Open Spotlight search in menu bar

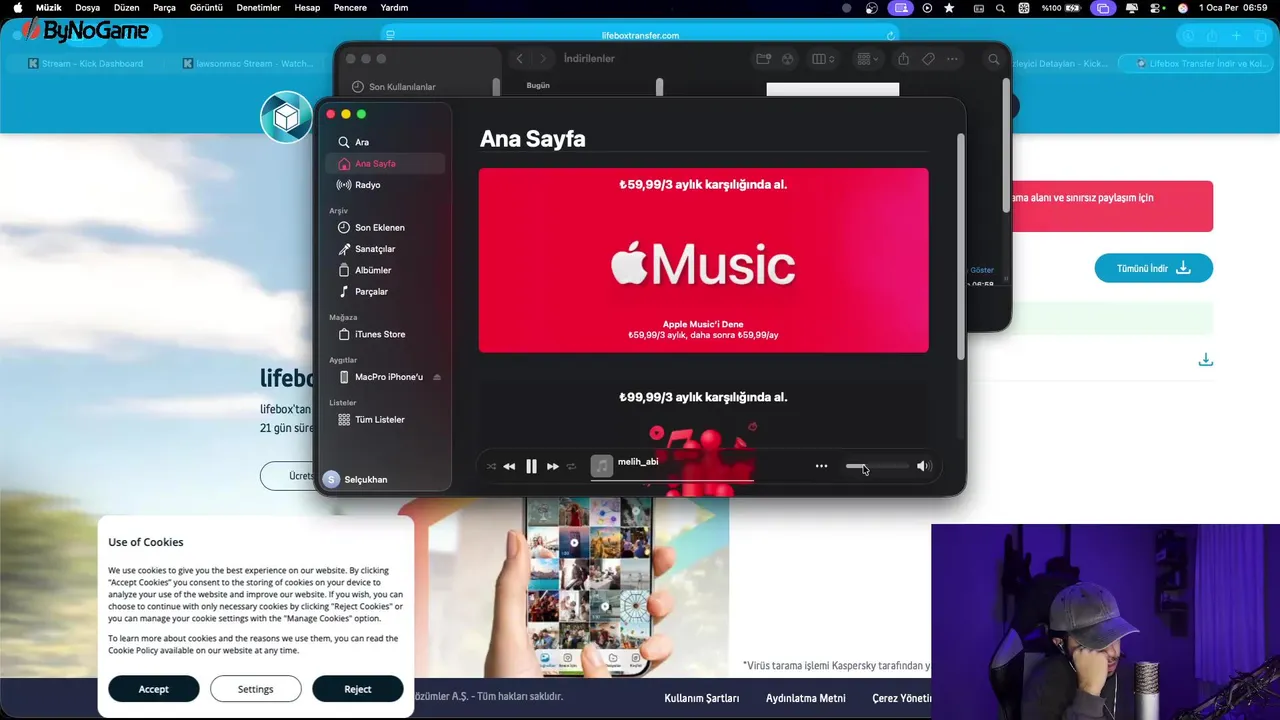point(1000,7)
